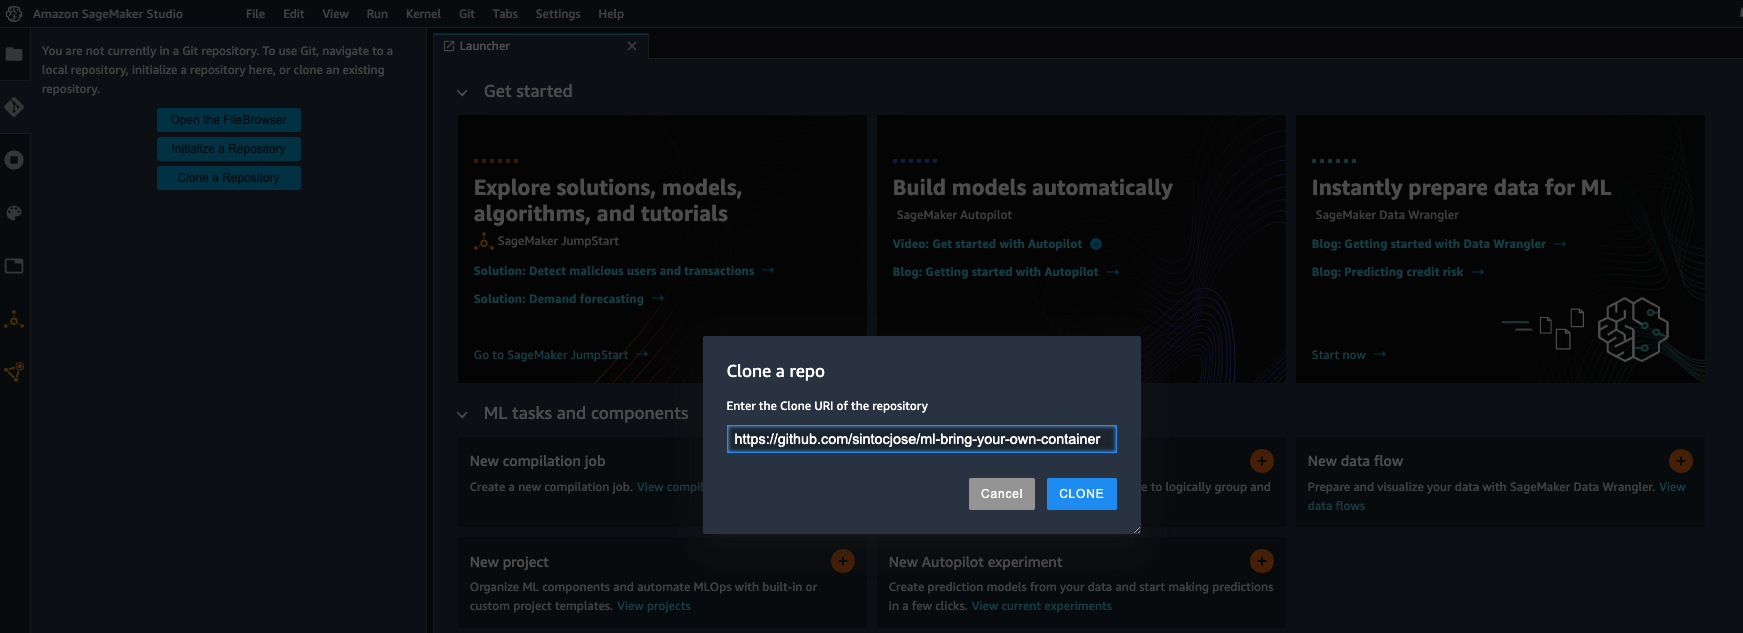Open the tabs list sidebar icon

coord(14,266)
